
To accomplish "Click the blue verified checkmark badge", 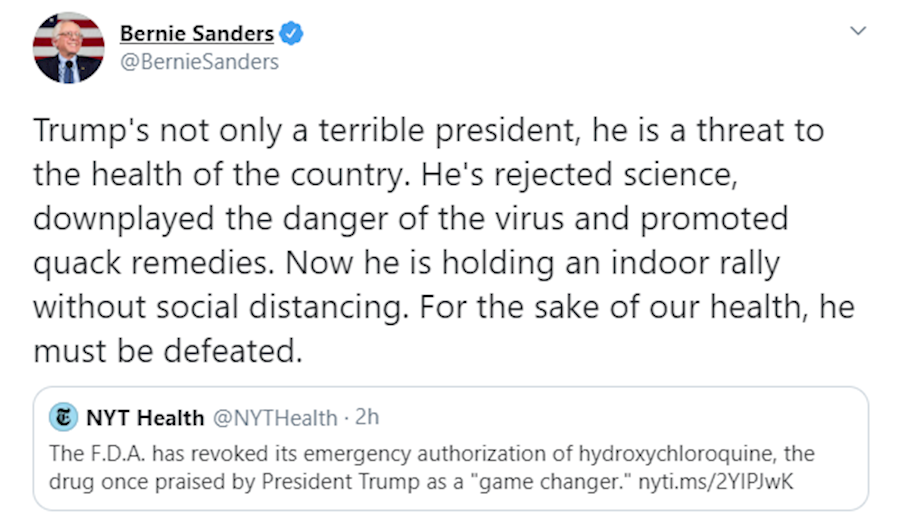I will tap(291, 34).
